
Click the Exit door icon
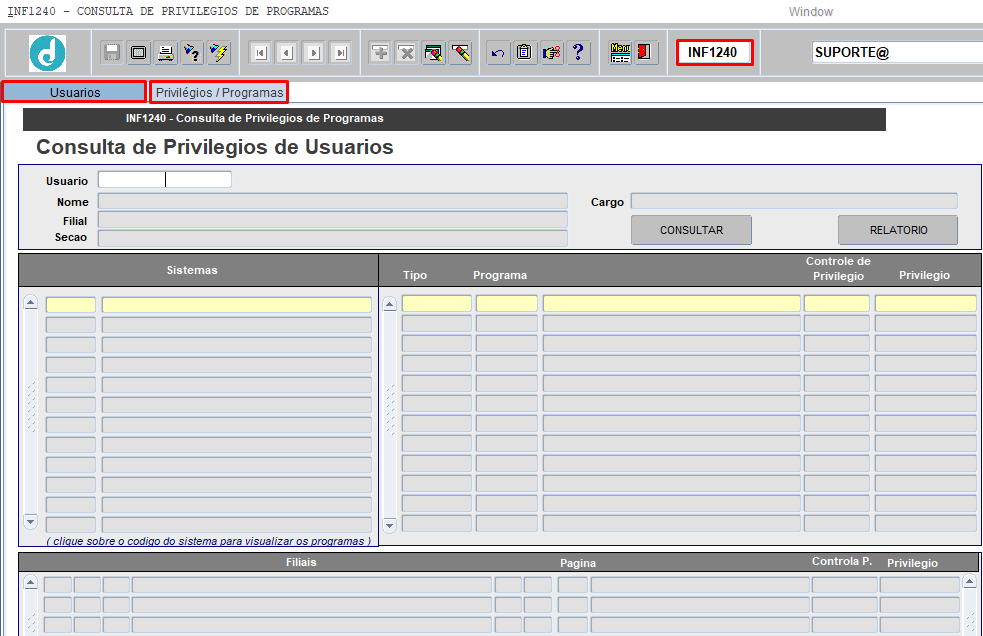click(644, 53)
